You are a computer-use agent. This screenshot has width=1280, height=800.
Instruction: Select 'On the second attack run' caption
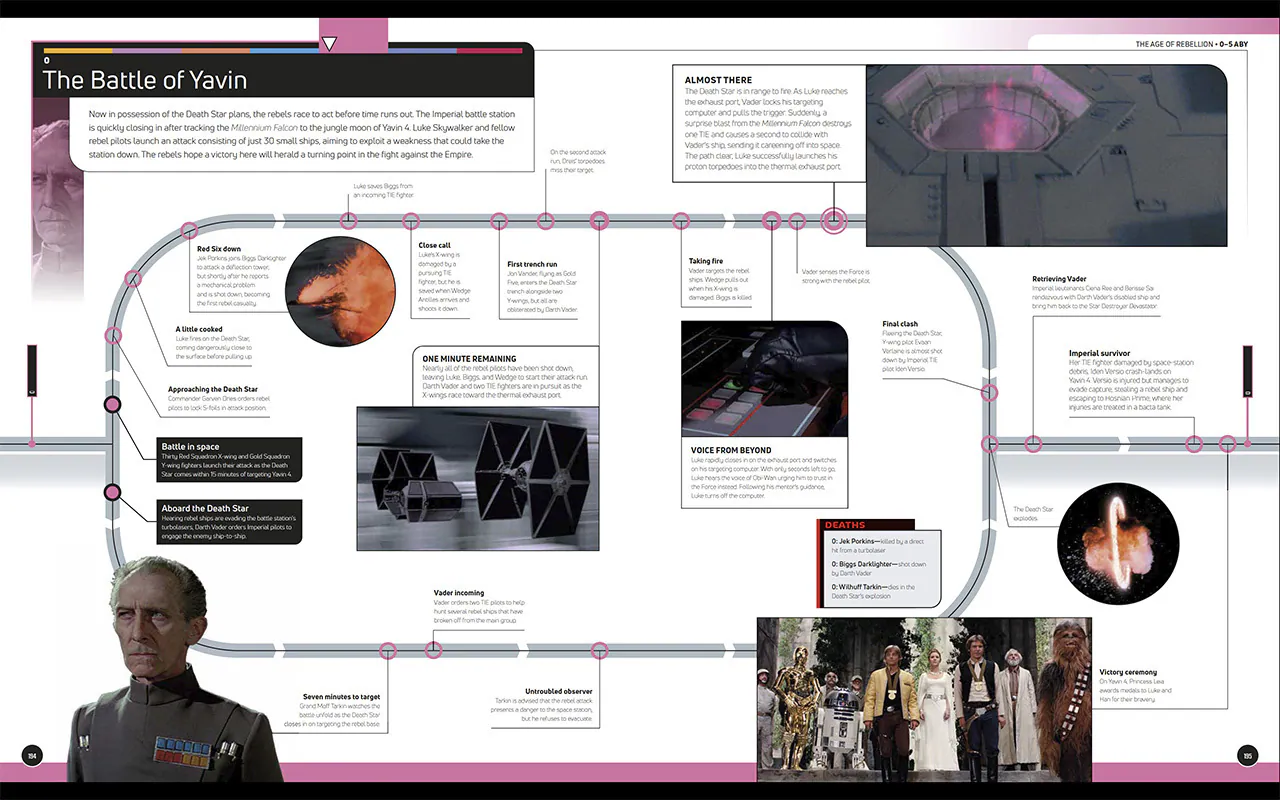(x=577, y=161)
